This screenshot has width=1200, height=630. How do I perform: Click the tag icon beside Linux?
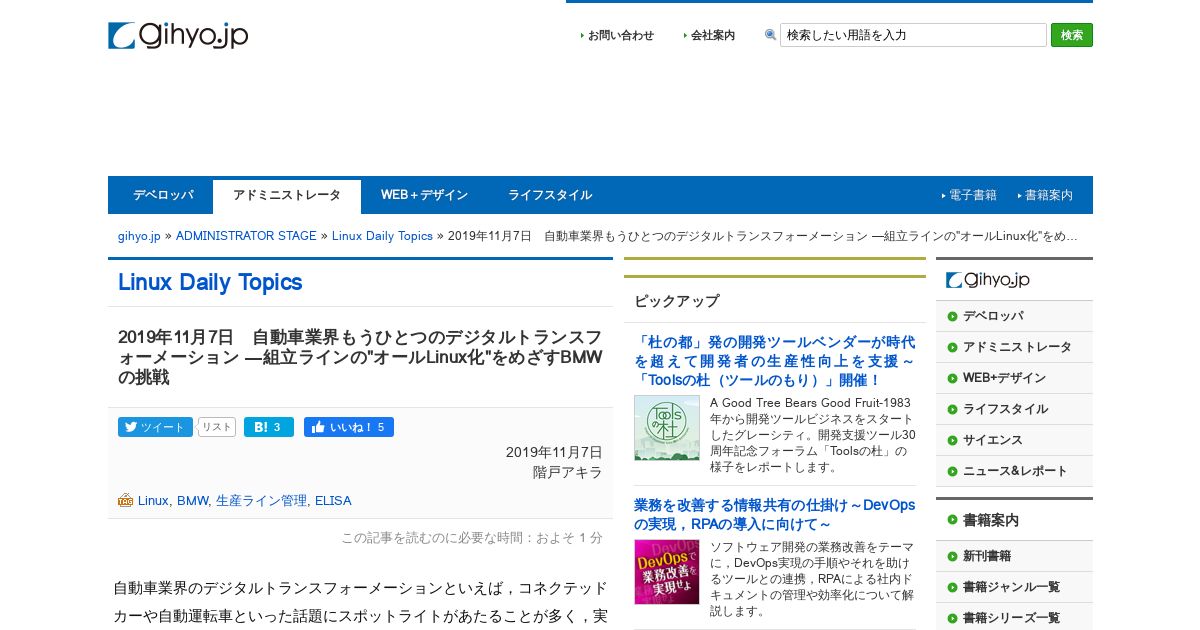(x=125, y=500)
